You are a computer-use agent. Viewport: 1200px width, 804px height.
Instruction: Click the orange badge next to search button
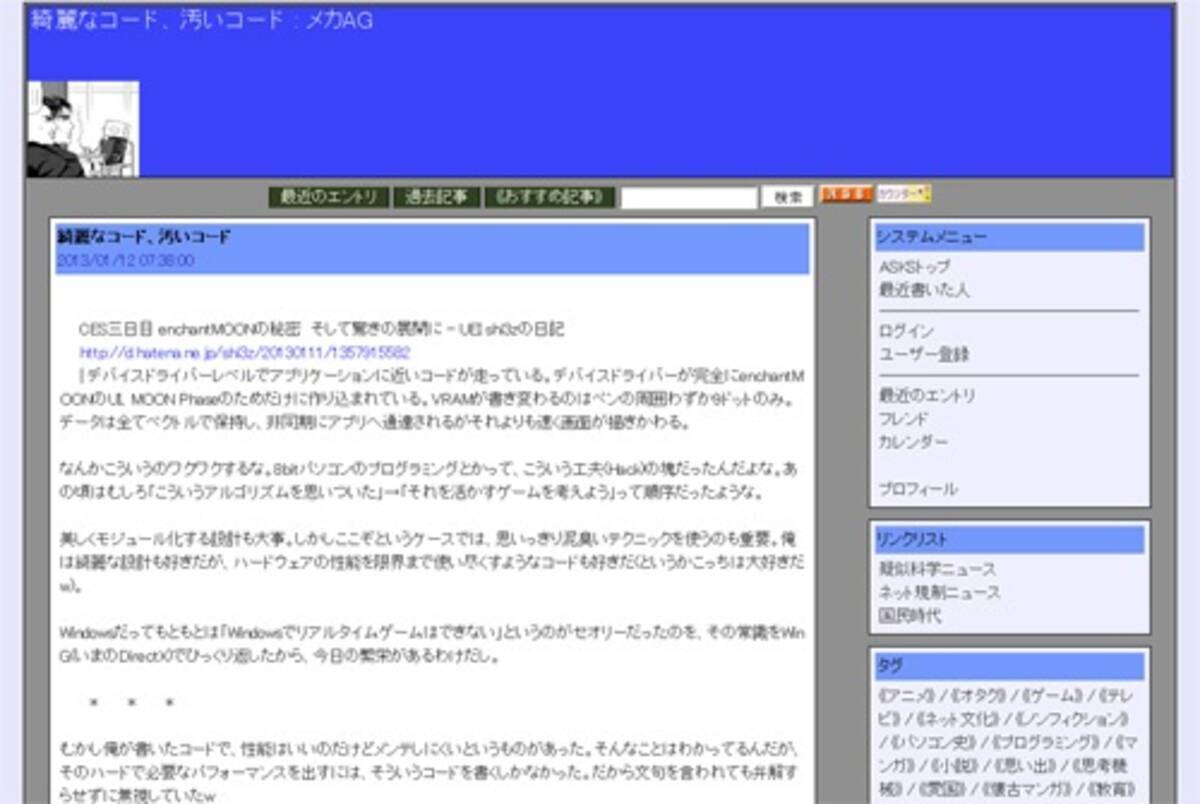point(846,195)
